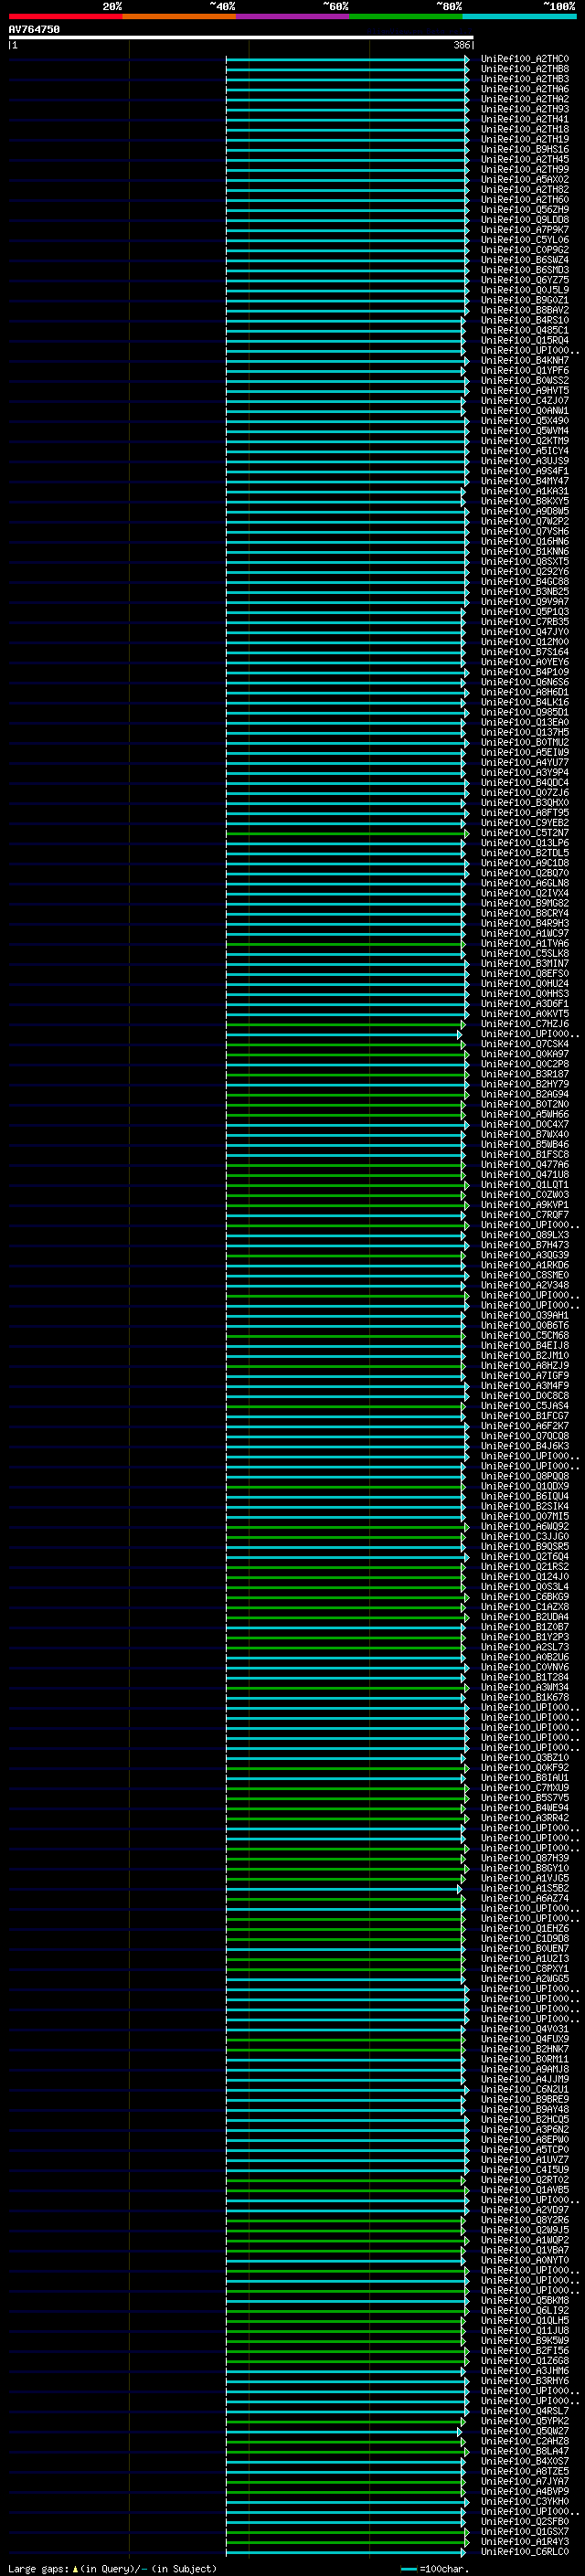The width and height of the screenshot is (585, 2576).
Task: Click the green ~80% identity legend segment
Action: click(405, 16)
